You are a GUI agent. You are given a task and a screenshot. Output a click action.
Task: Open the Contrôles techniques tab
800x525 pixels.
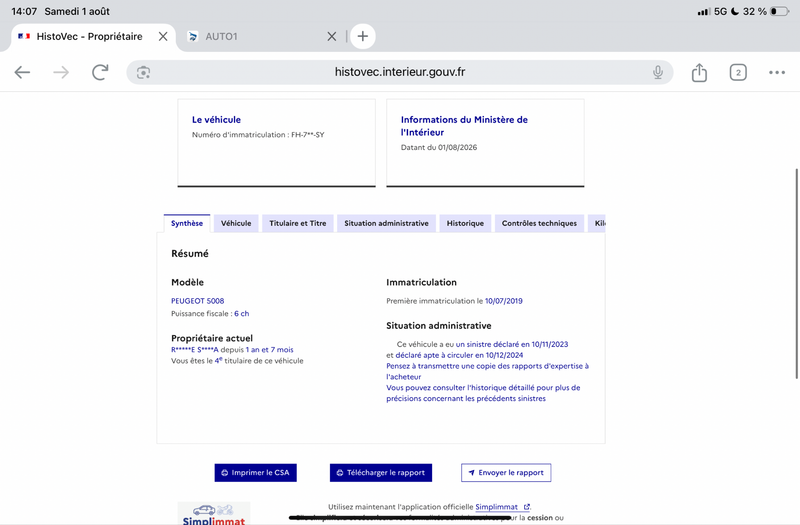coord(539,223)
